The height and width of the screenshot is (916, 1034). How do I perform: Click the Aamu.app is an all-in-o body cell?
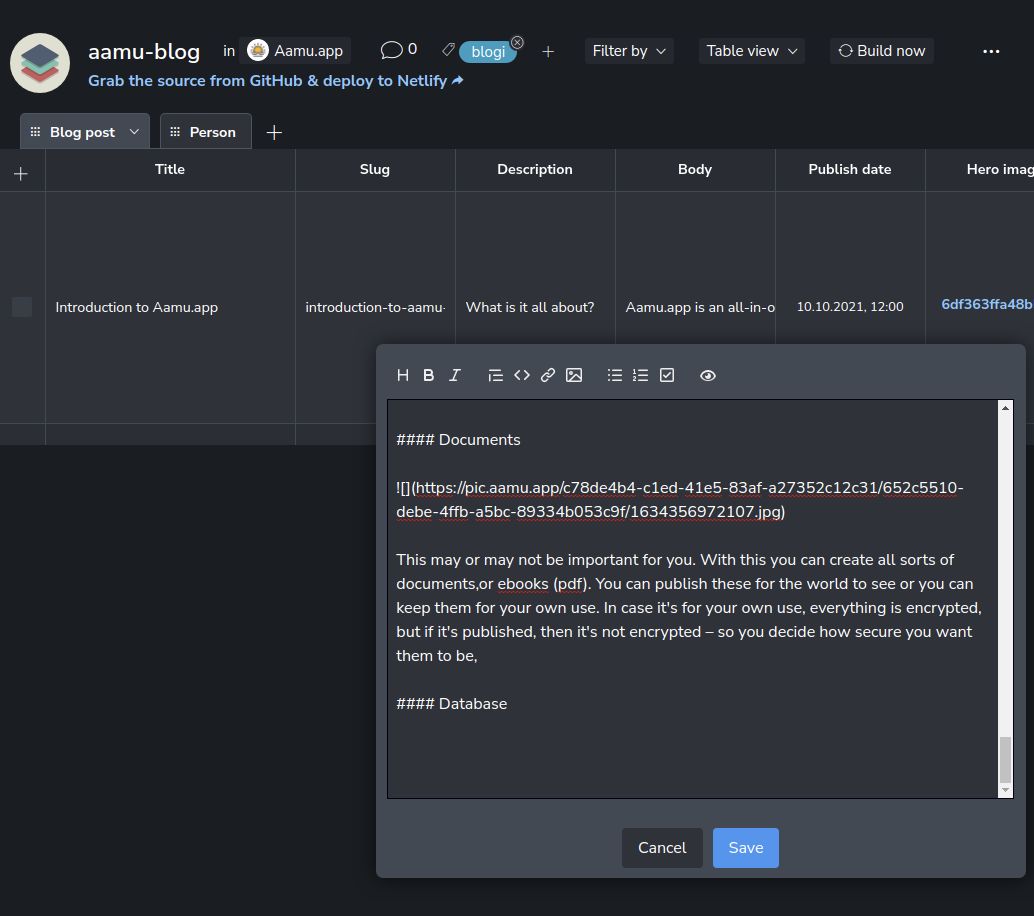(695, 307)
